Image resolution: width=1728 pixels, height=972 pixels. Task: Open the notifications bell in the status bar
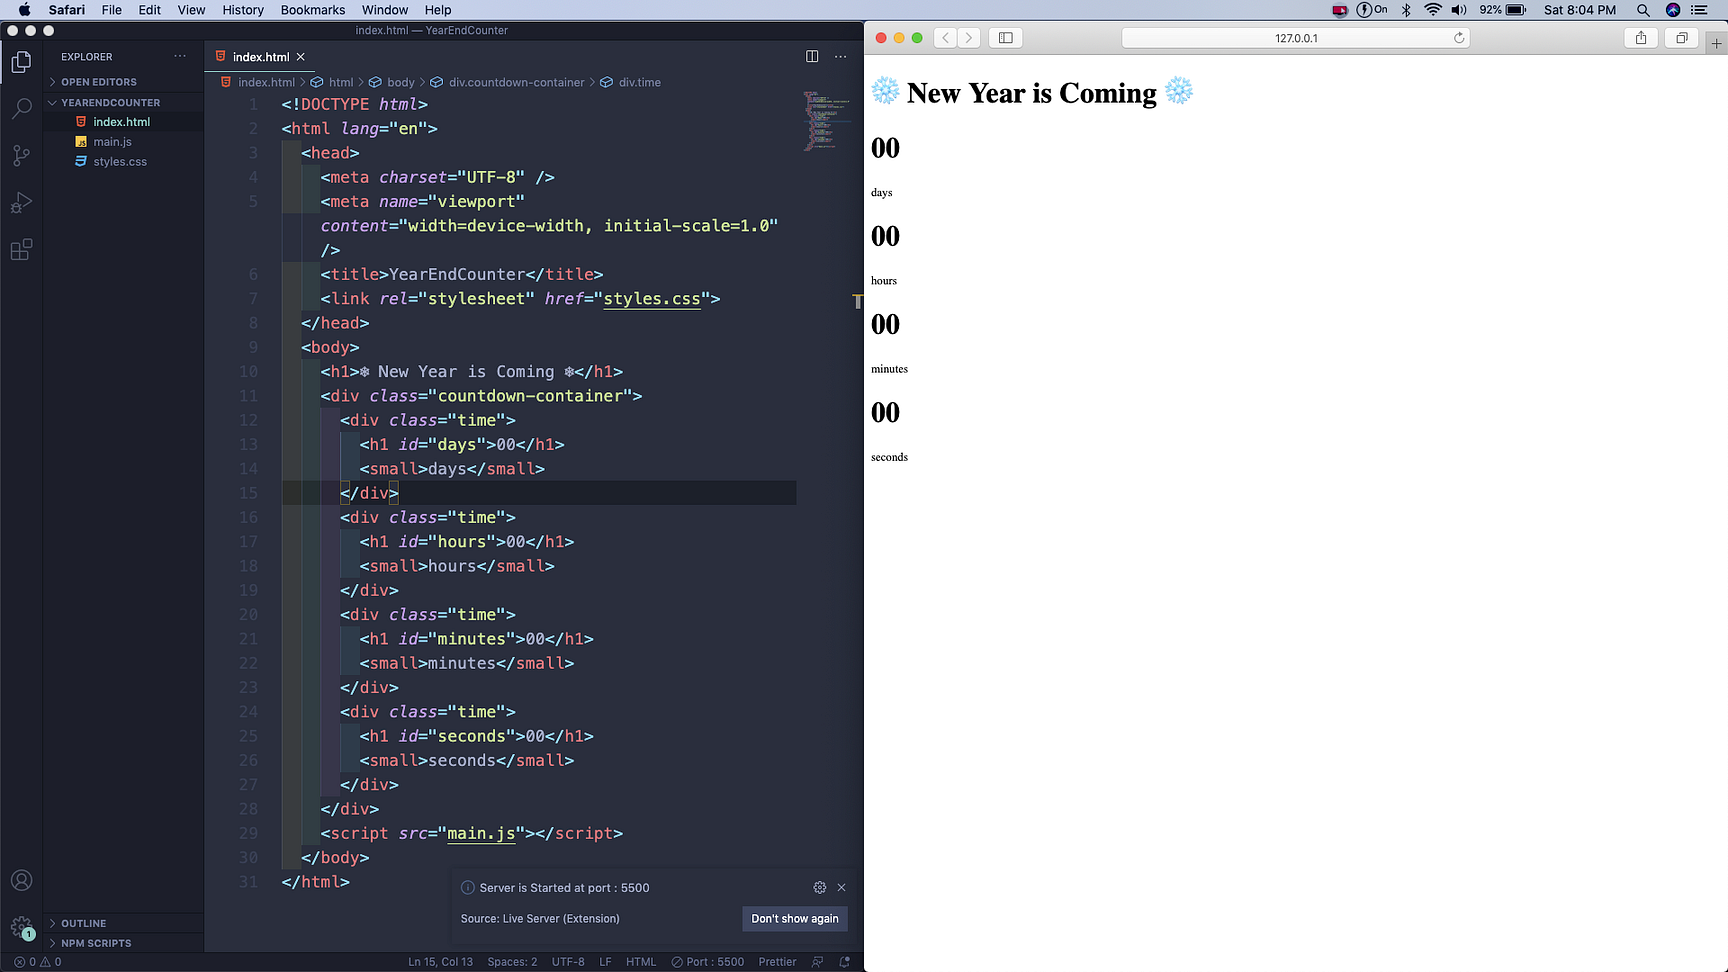845,962
